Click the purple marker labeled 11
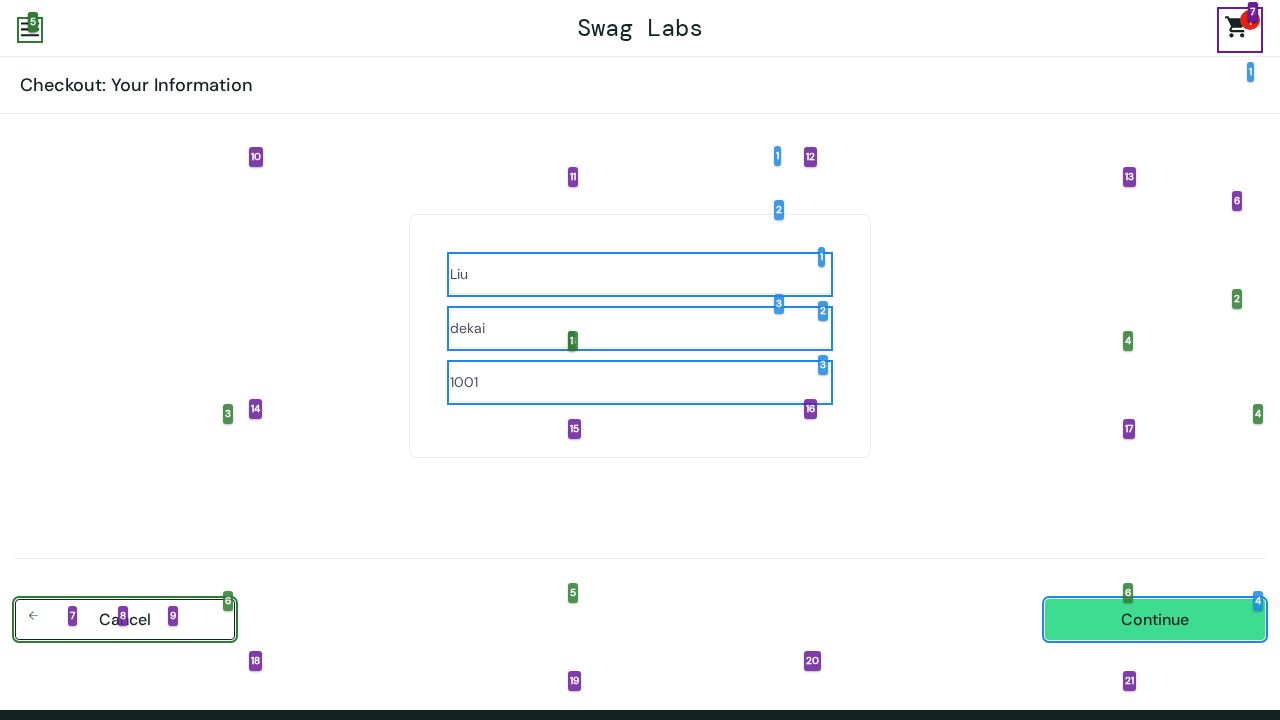Viewport: 1280px width, 720px height. tap(573, 177)
